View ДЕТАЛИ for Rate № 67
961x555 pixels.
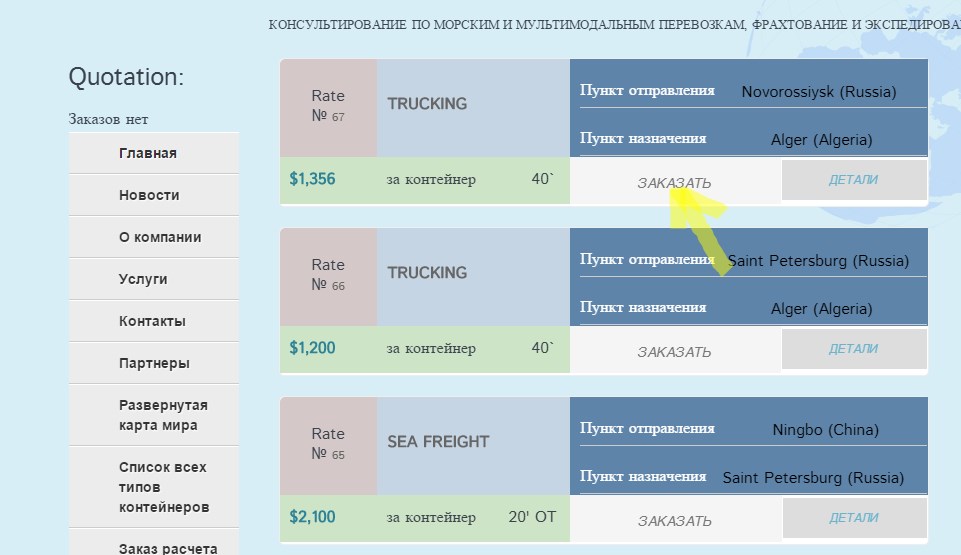pos(853,180)
